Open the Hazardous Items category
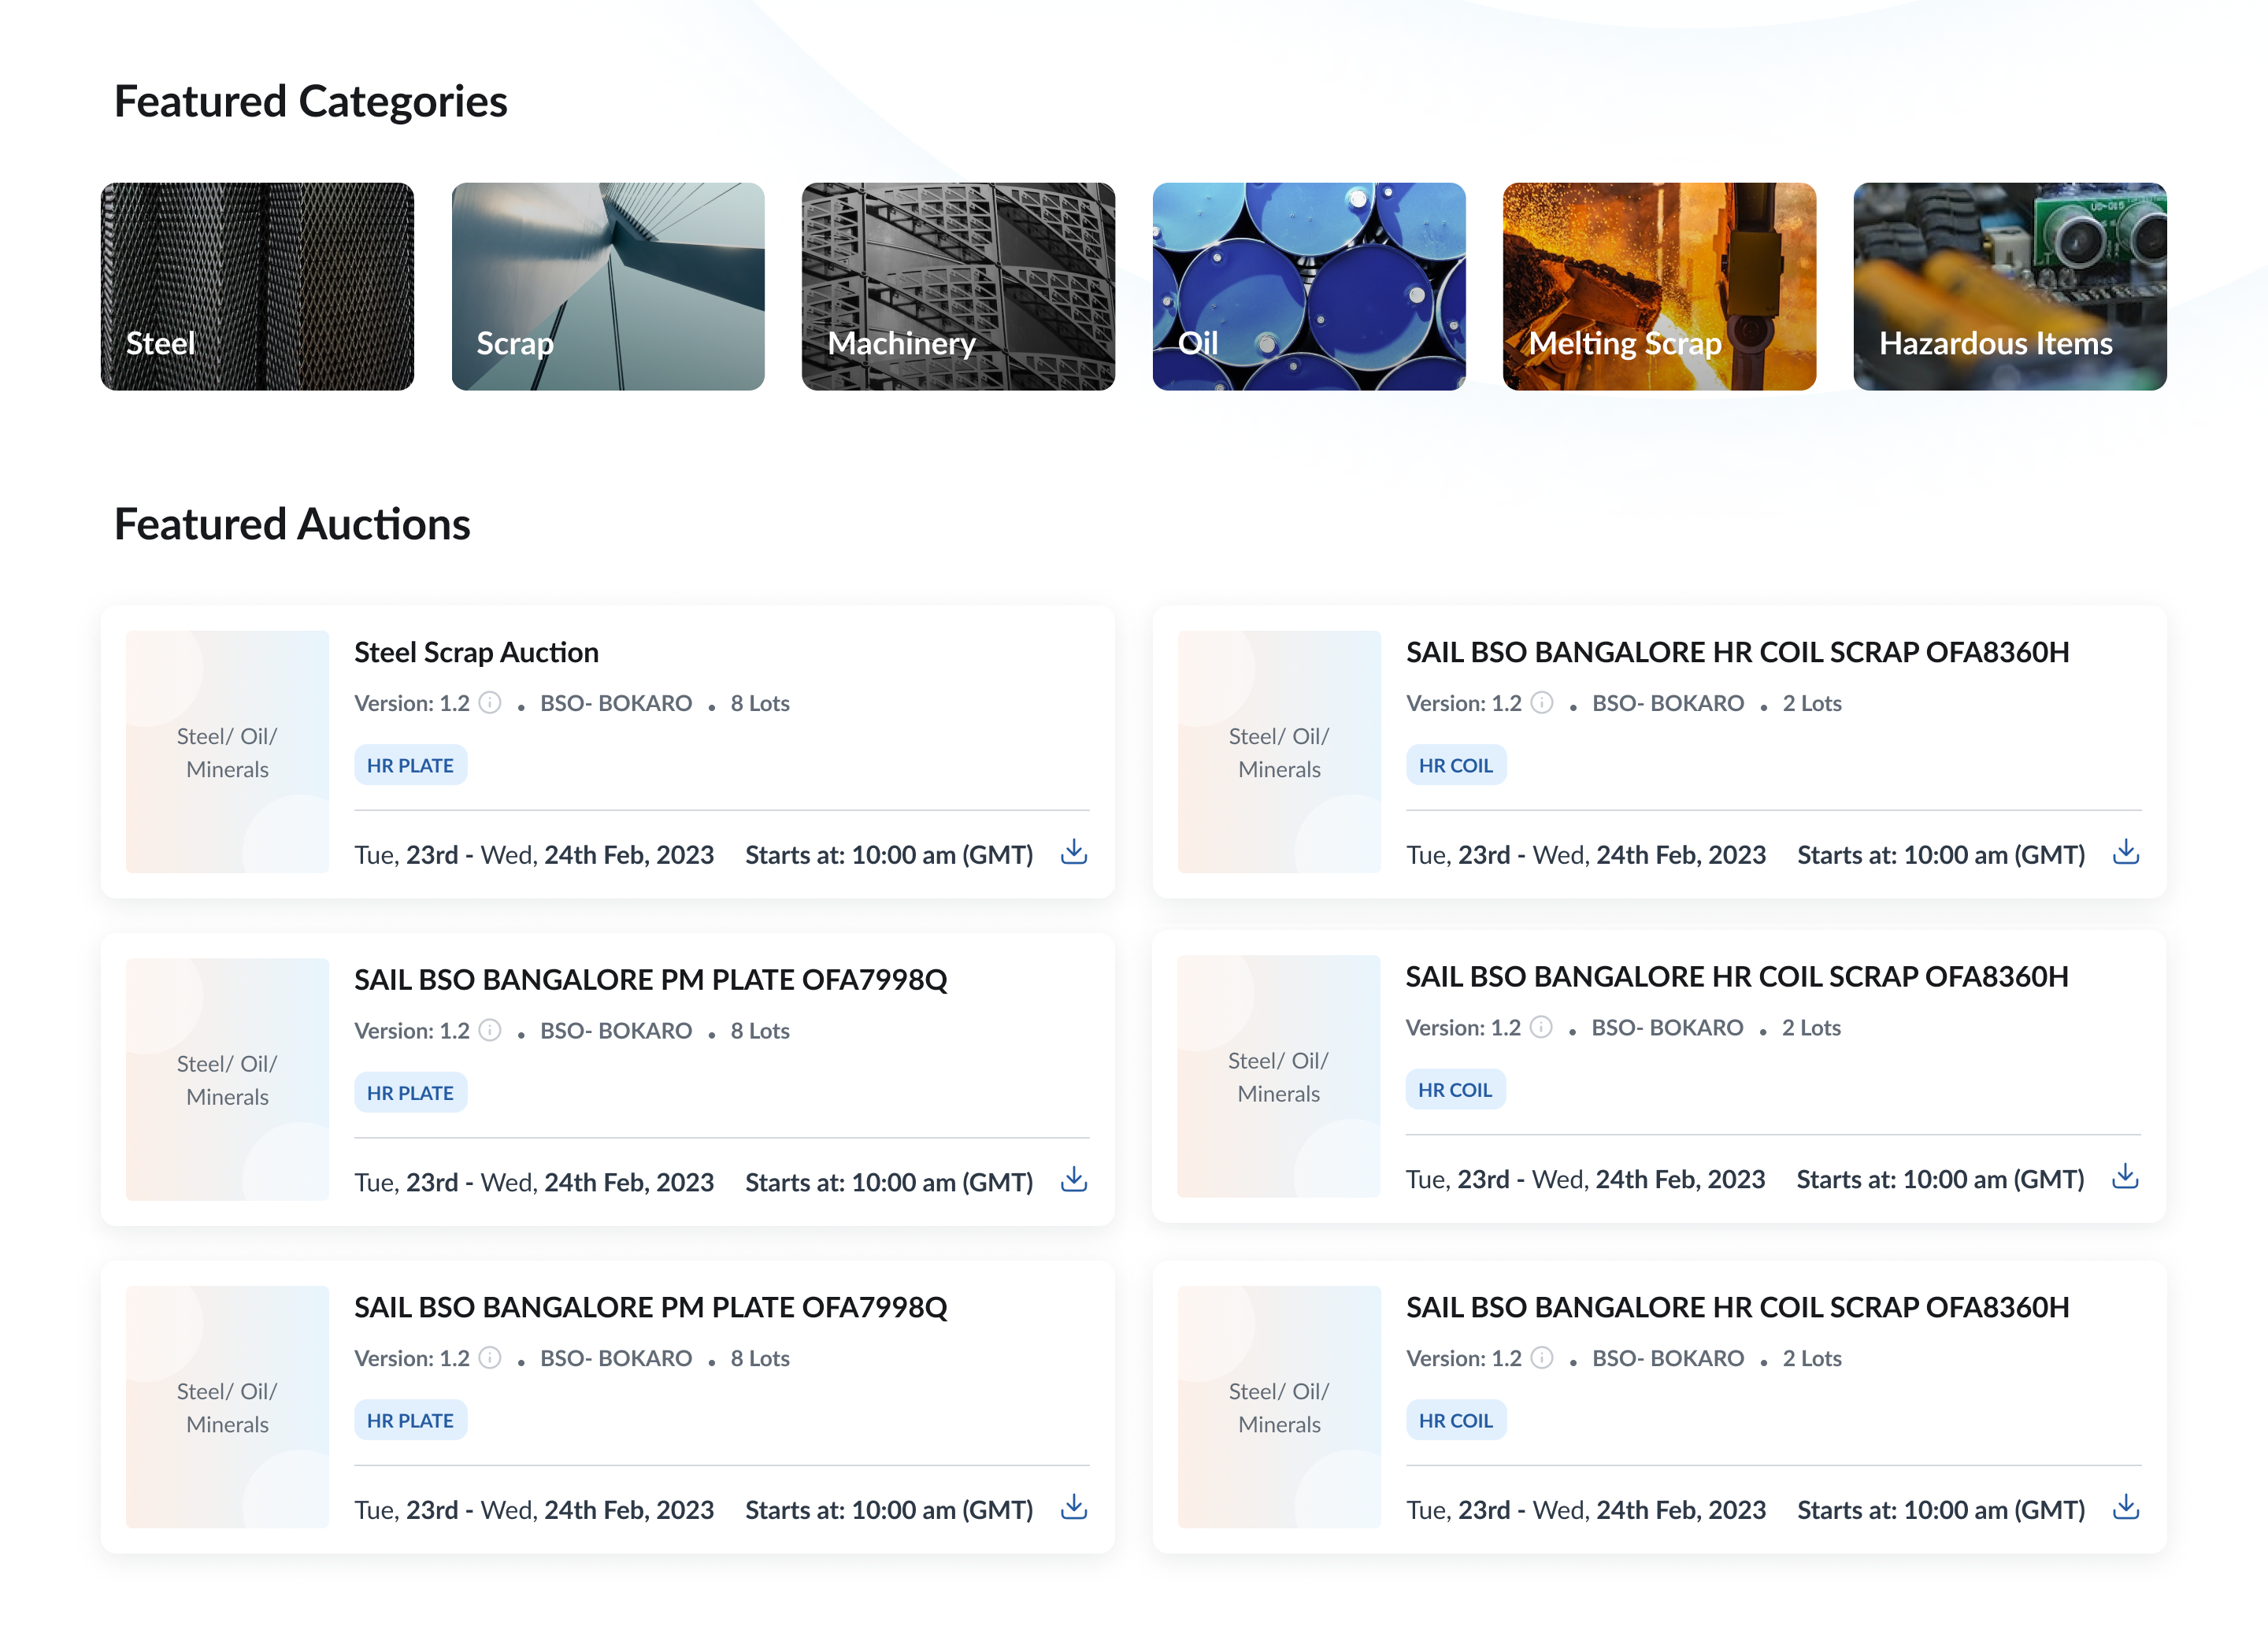The height and width of the screenshot is (1652, 2268). click(x=2009, y=286)
